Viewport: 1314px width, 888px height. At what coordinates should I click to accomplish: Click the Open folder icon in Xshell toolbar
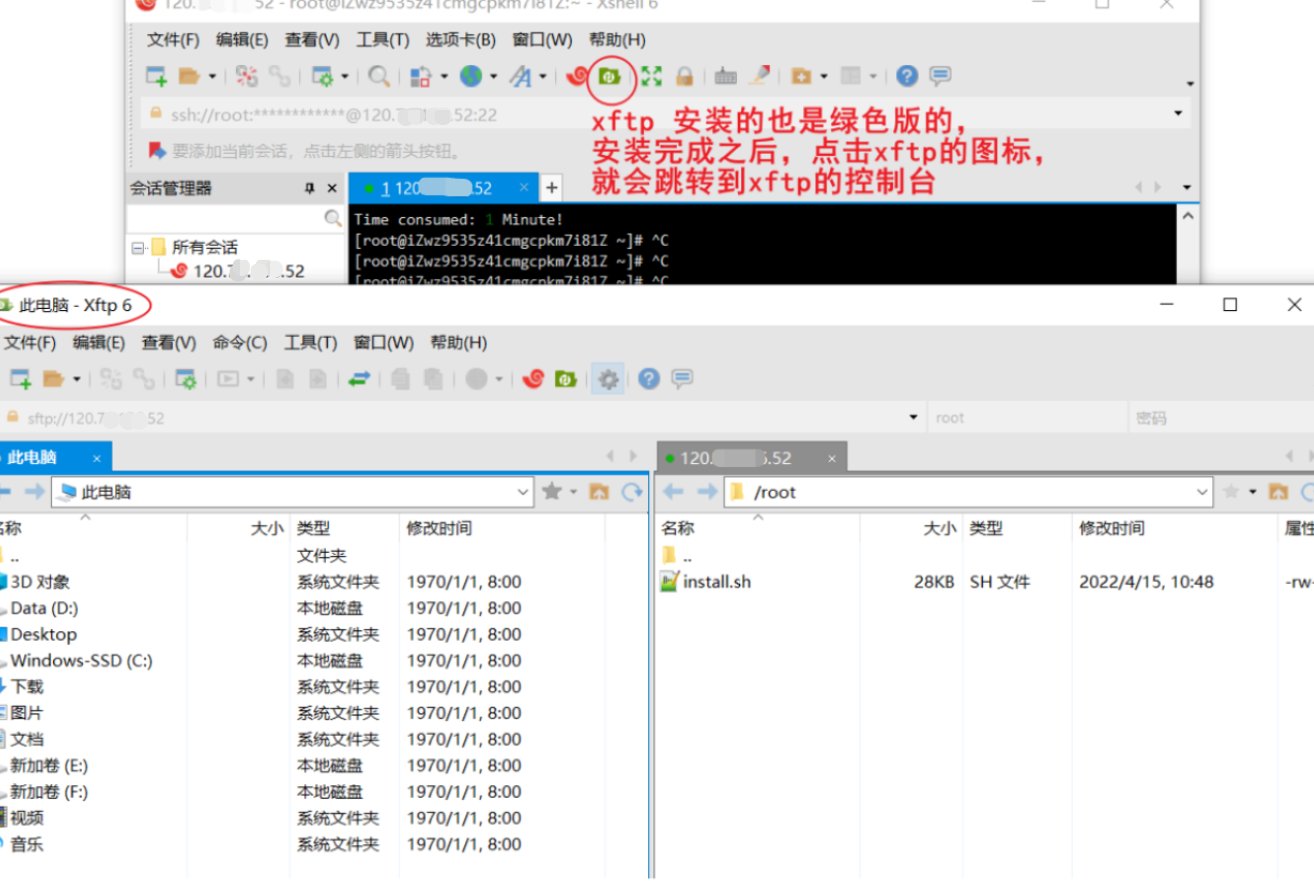[x=190, y=76]
